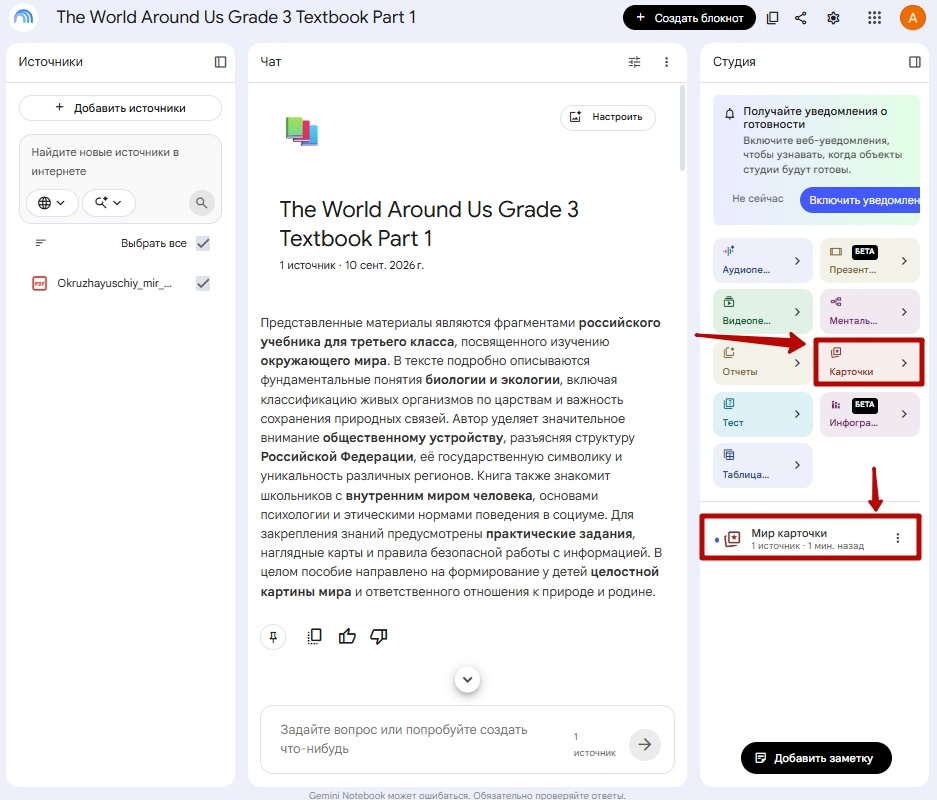Viewport: 937px width, 800px height.
Task: Open the NotebookLM home logo
Action: click(23, 17)
